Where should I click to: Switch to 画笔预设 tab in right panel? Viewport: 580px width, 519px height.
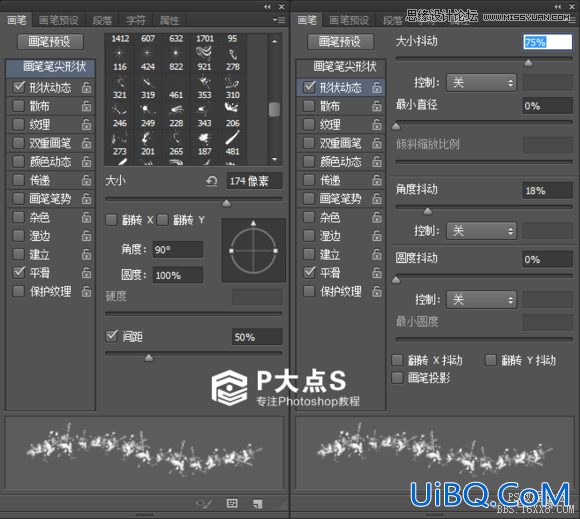pyautogui.click(x=349, y=20)
